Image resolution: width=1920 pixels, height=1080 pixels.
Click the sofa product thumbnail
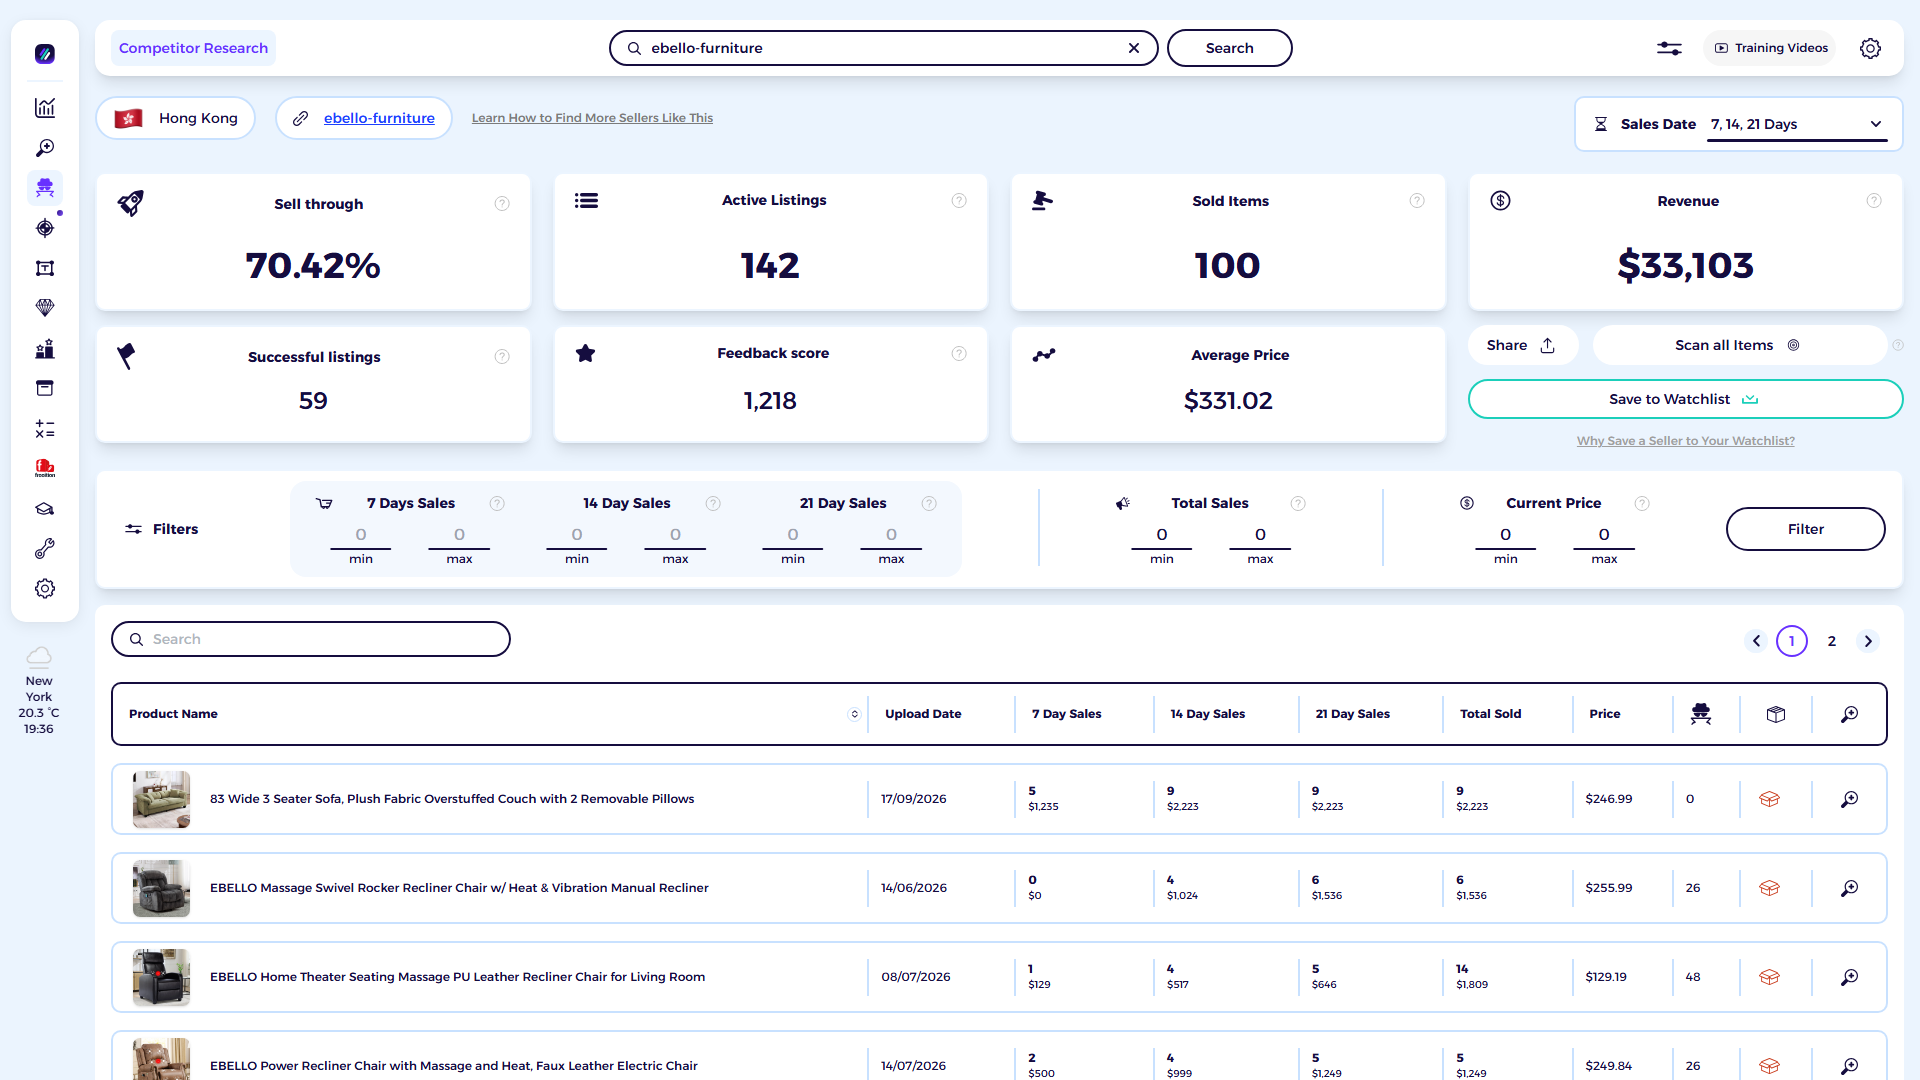[x=161, y=799]
